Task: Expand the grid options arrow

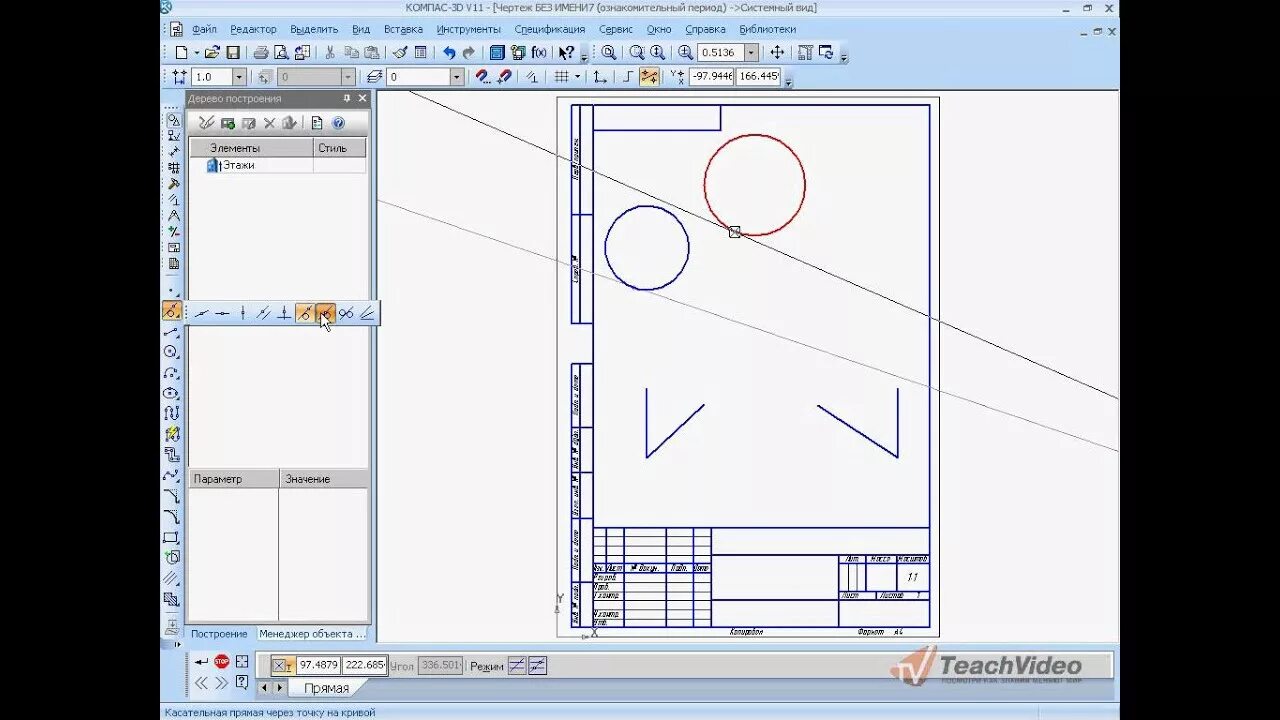Action: coord(577,76)
